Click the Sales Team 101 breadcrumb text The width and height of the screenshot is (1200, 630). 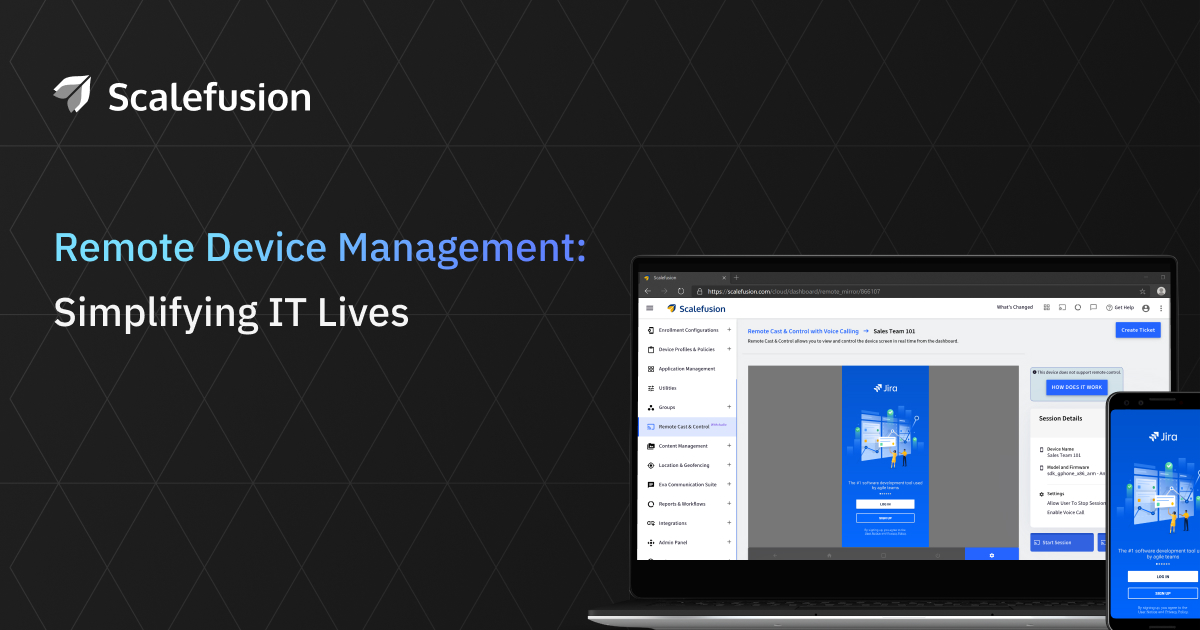tap(895, 330)
